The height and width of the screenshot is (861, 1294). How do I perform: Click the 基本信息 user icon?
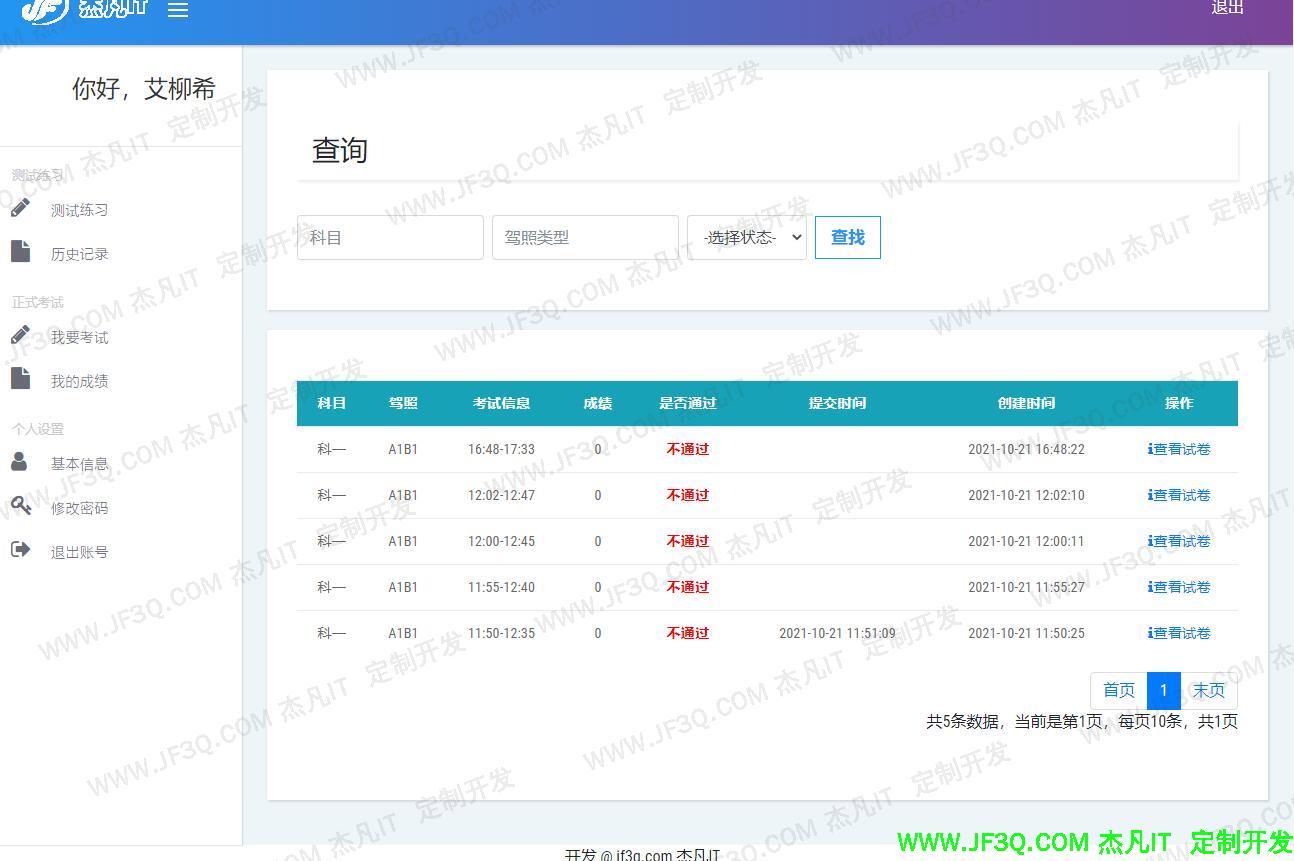(x=22, y=463)
